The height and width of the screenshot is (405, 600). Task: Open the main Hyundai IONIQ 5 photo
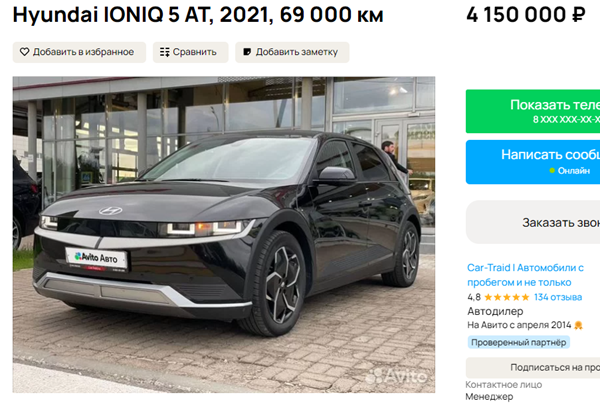tap(224, 235)
